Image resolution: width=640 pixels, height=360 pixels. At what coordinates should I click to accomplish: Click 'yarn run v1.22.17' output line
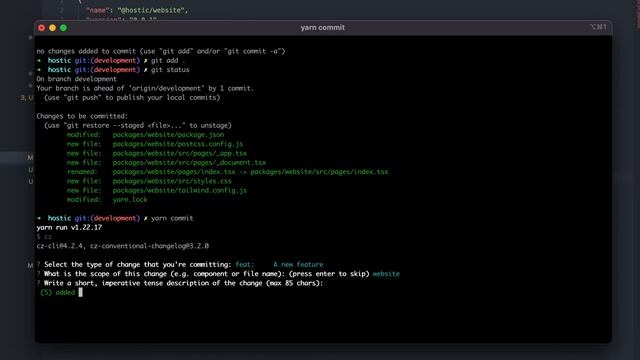click(69, 228)
